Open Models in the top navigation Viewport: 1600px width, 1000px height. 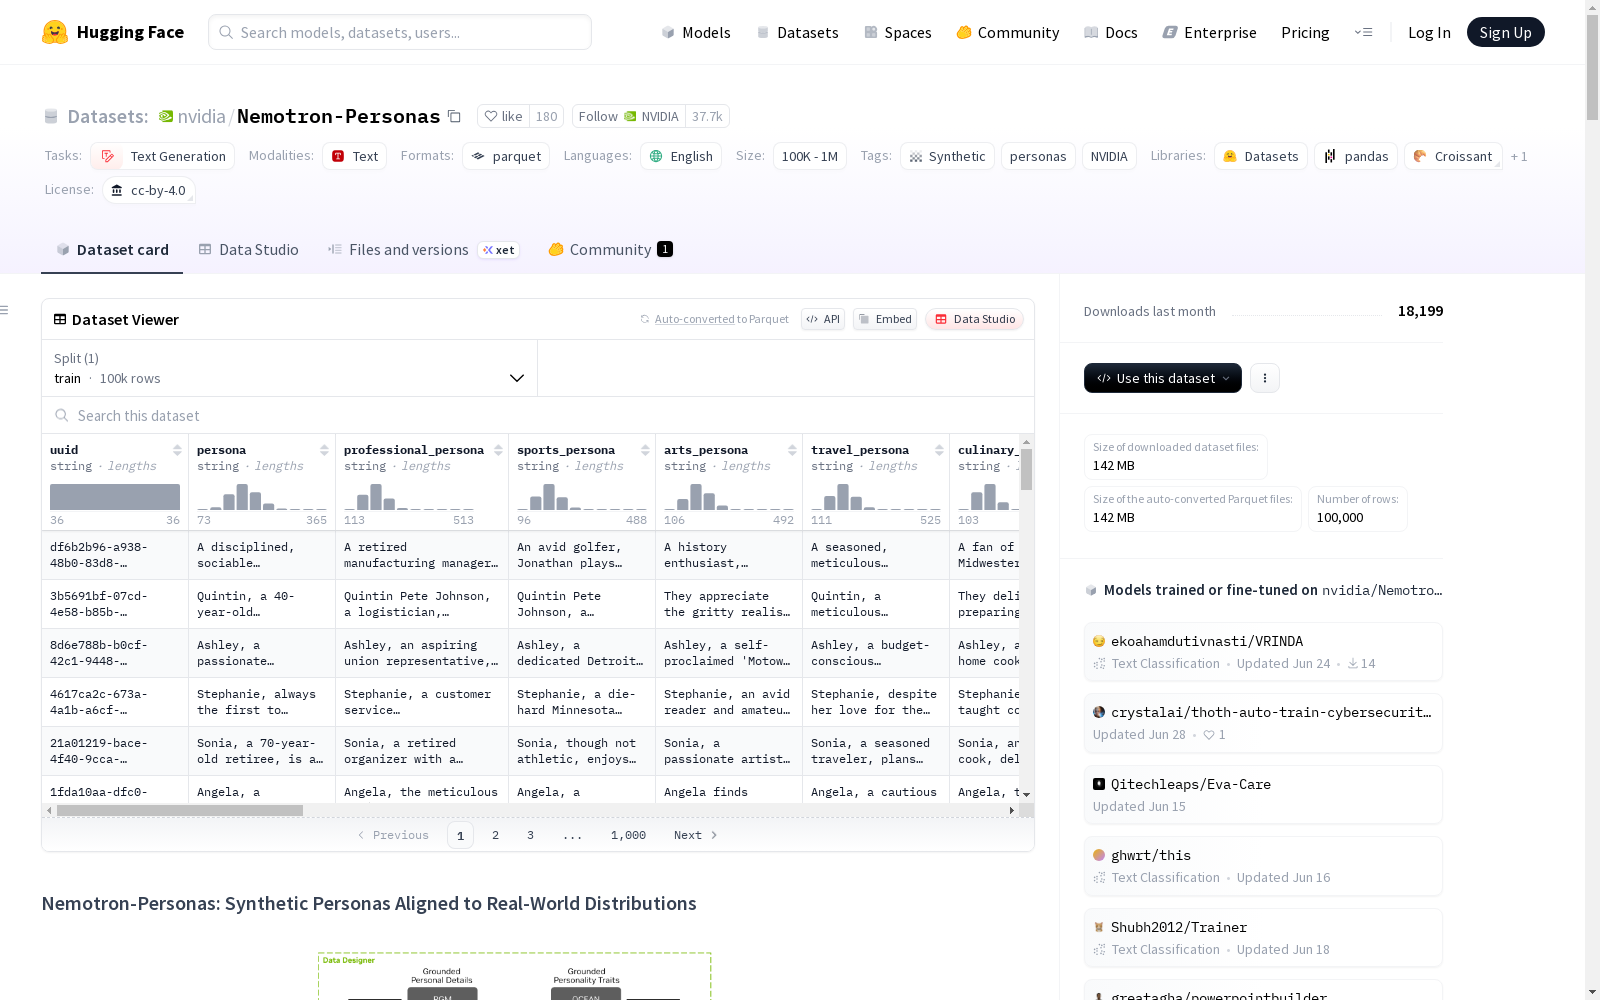pyautogui.click(x=696, y=32)
